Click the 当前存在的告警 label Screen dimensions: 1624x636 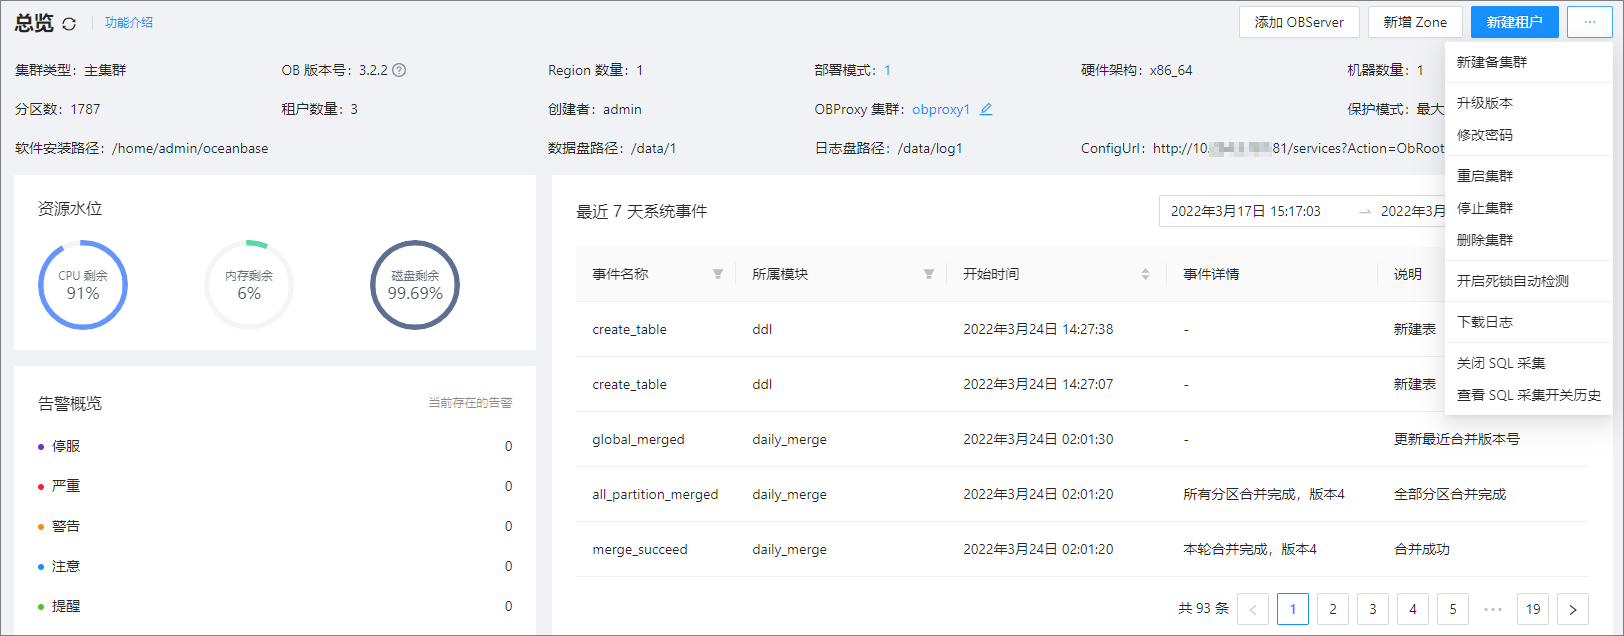point(470,403)
